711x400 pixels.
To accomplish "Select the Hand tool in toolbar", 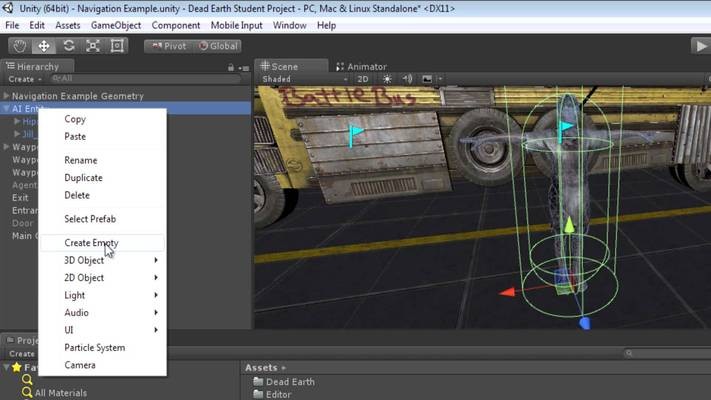I will (x=20, y=46).
